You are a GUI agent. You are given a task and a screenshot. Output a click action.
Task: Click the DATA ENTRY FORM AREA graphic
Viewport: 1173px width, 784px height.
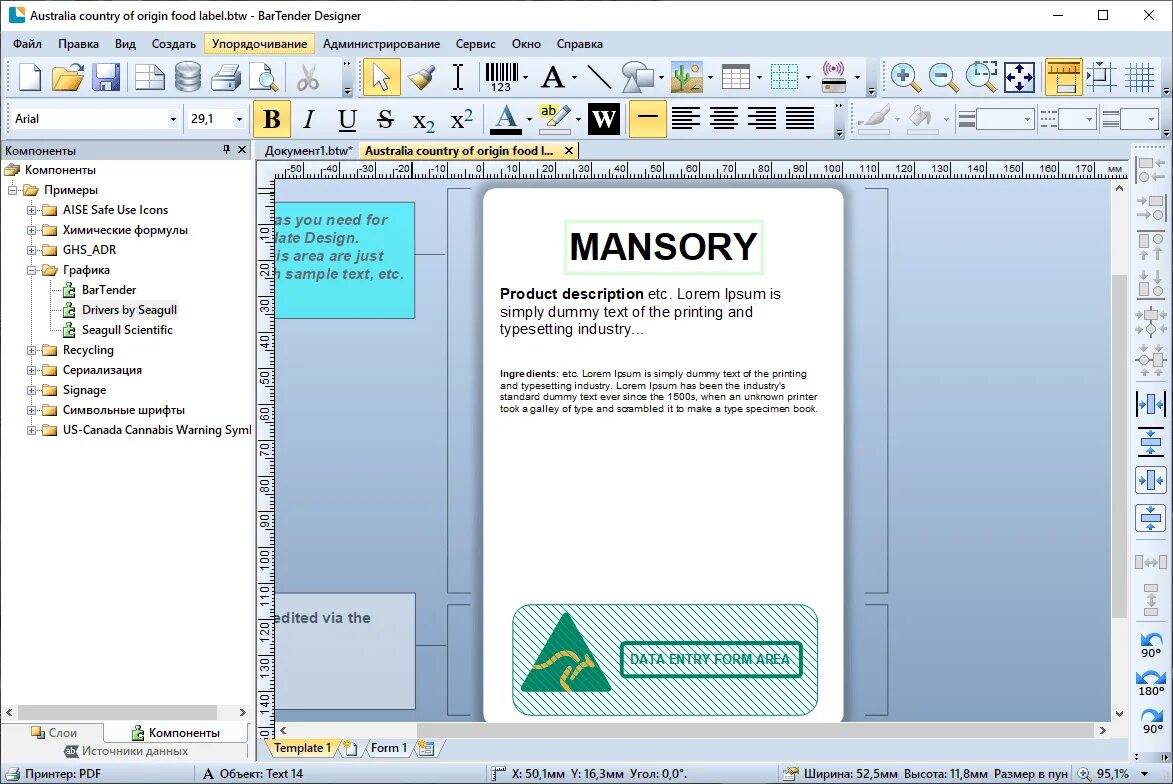tap(711, 659)
